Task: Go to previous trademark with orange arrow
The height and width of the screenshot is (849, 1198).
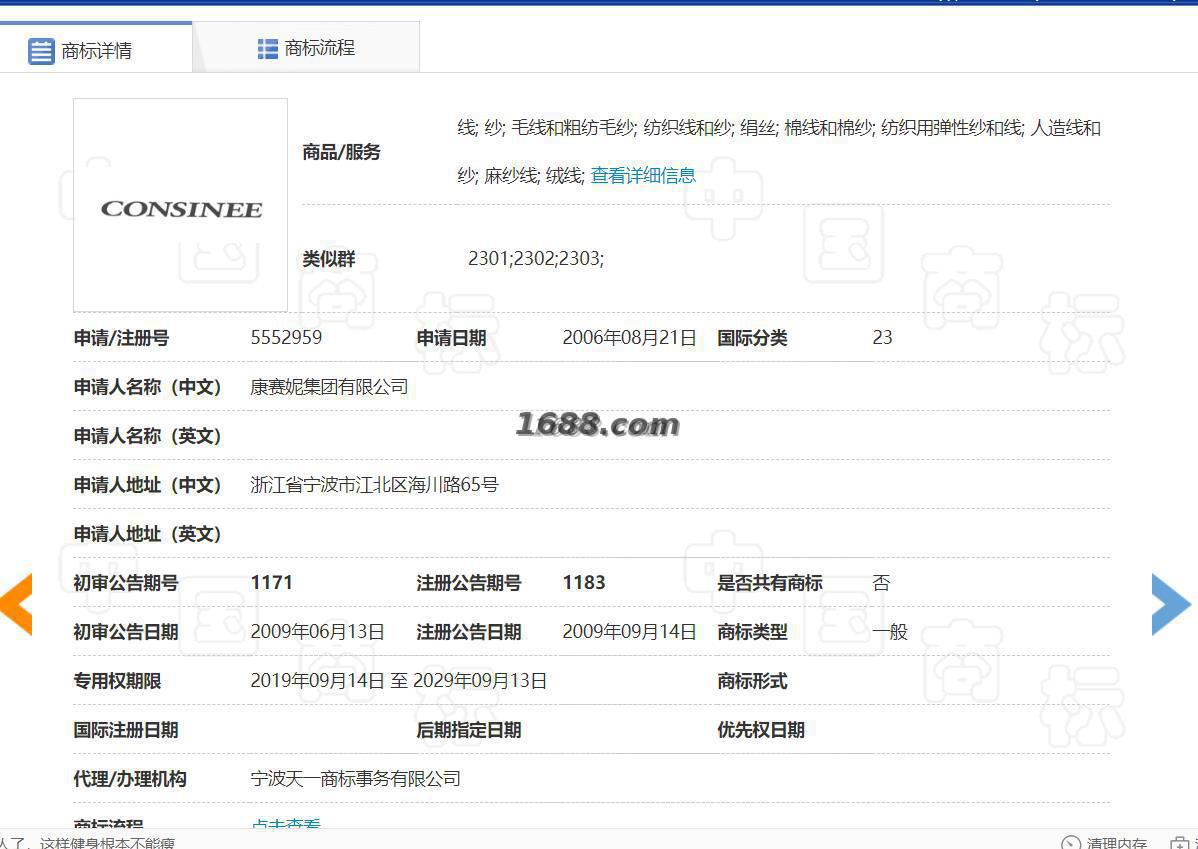Action: 16,604
